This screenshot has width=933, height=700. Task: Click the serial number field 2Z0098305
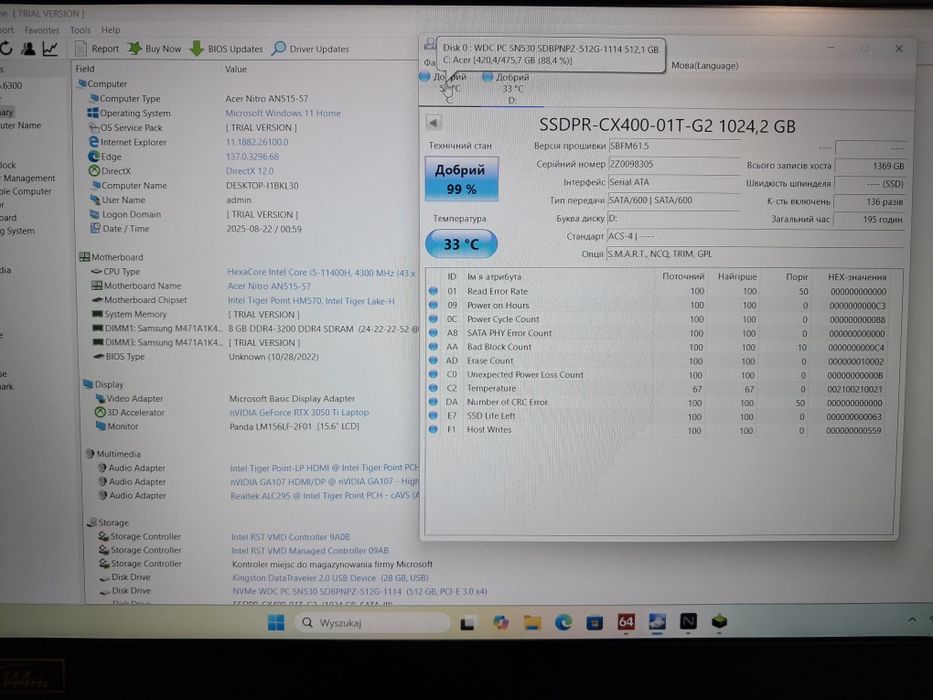[x=674, y=164]
